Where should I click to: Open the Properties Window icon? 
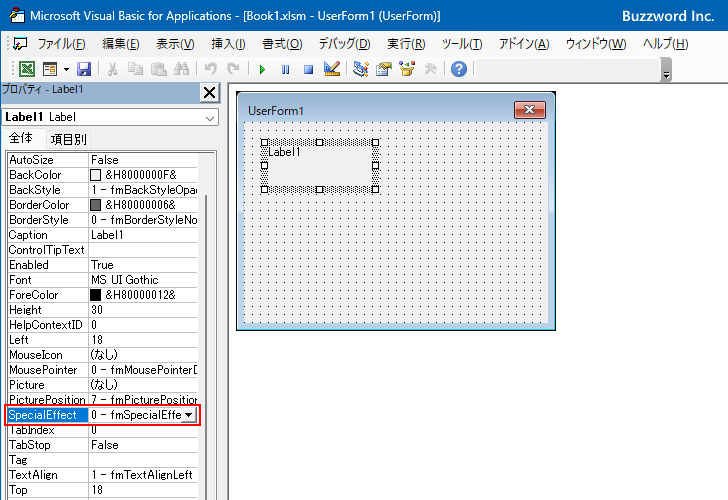384,69
